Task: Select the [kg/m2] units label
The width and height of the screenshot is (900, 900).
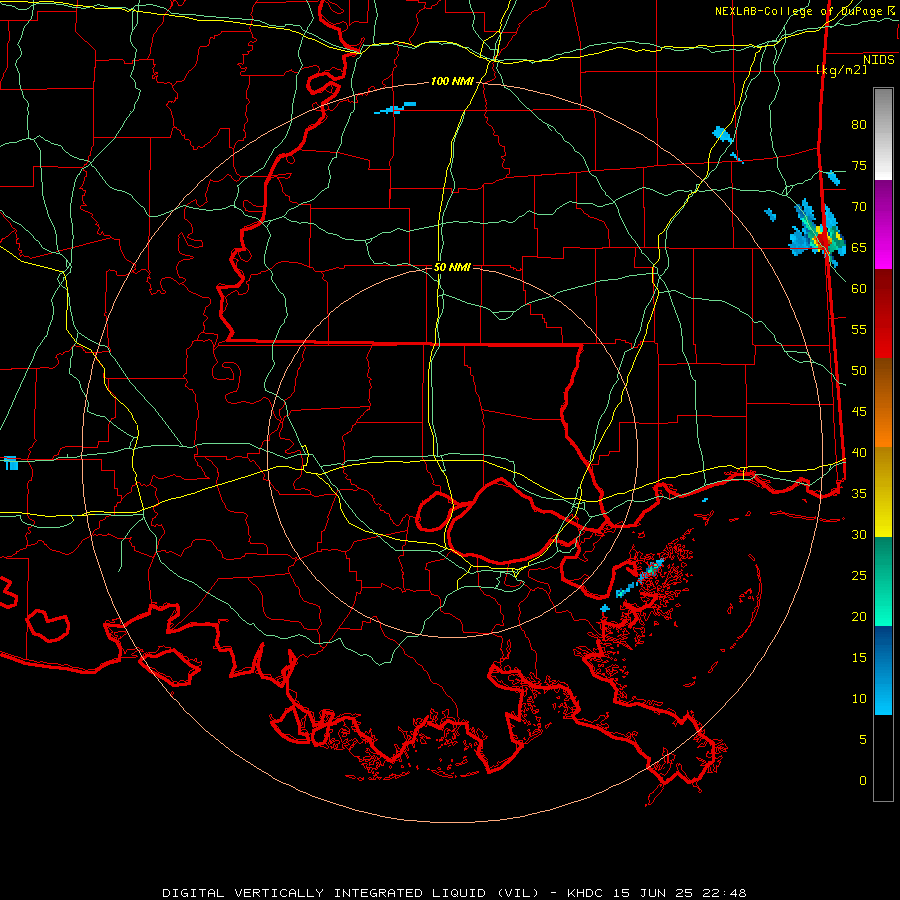Action: 841,70
